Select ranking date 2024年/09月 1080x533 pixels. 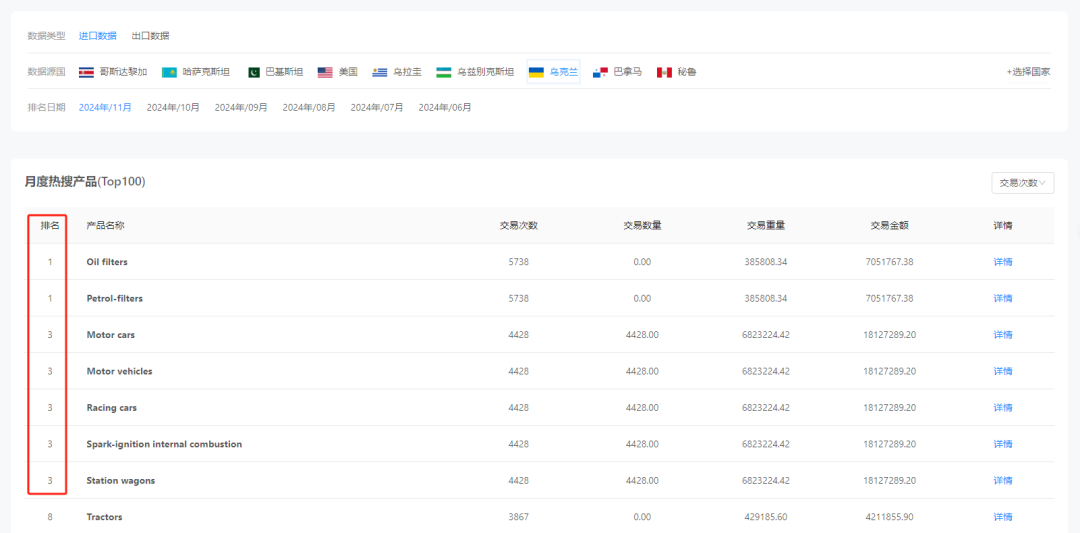241,107
